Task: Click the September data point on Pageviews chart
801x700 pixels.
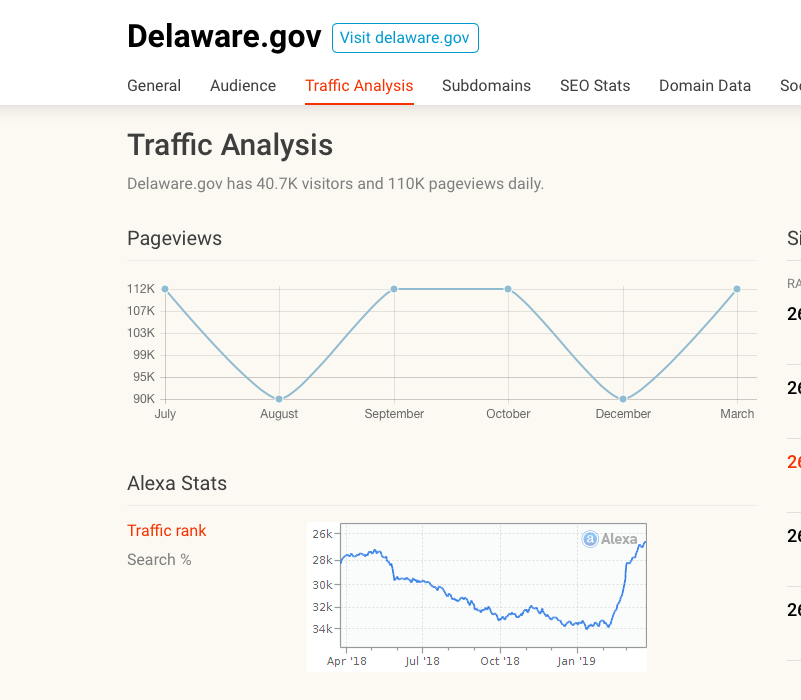Action: pyautogui.click(x=394, y=289)
